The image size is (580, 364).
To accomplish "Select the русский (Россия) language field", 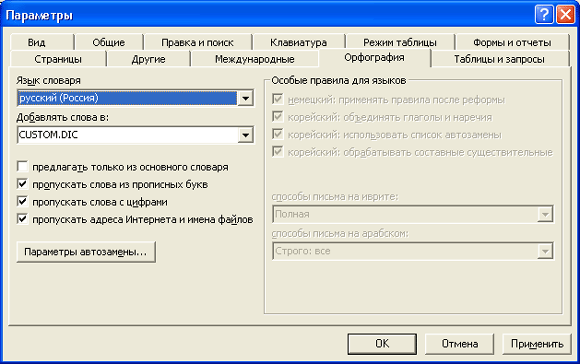I will 127,98.
